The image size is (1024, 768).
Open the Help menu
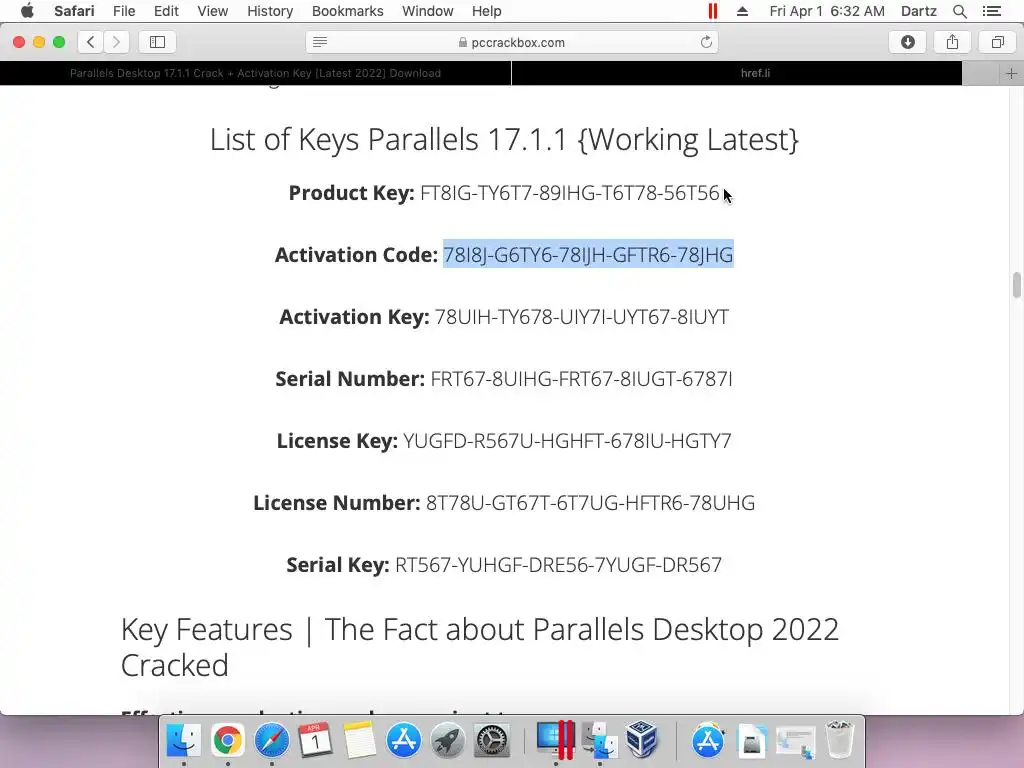click(x=487, y=11)
